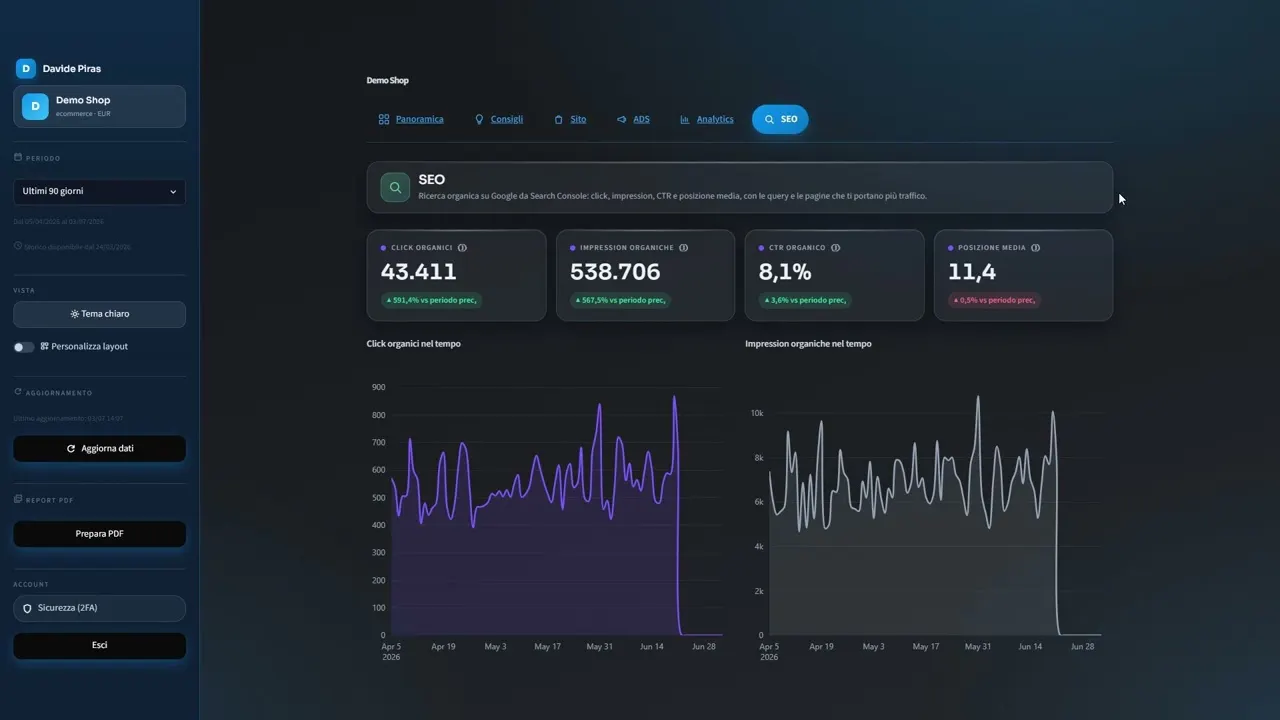This screenshot has width=1280, height=720.
Task: Click the Davide Piras avatar icon
Action: click(x=26, y=68)
